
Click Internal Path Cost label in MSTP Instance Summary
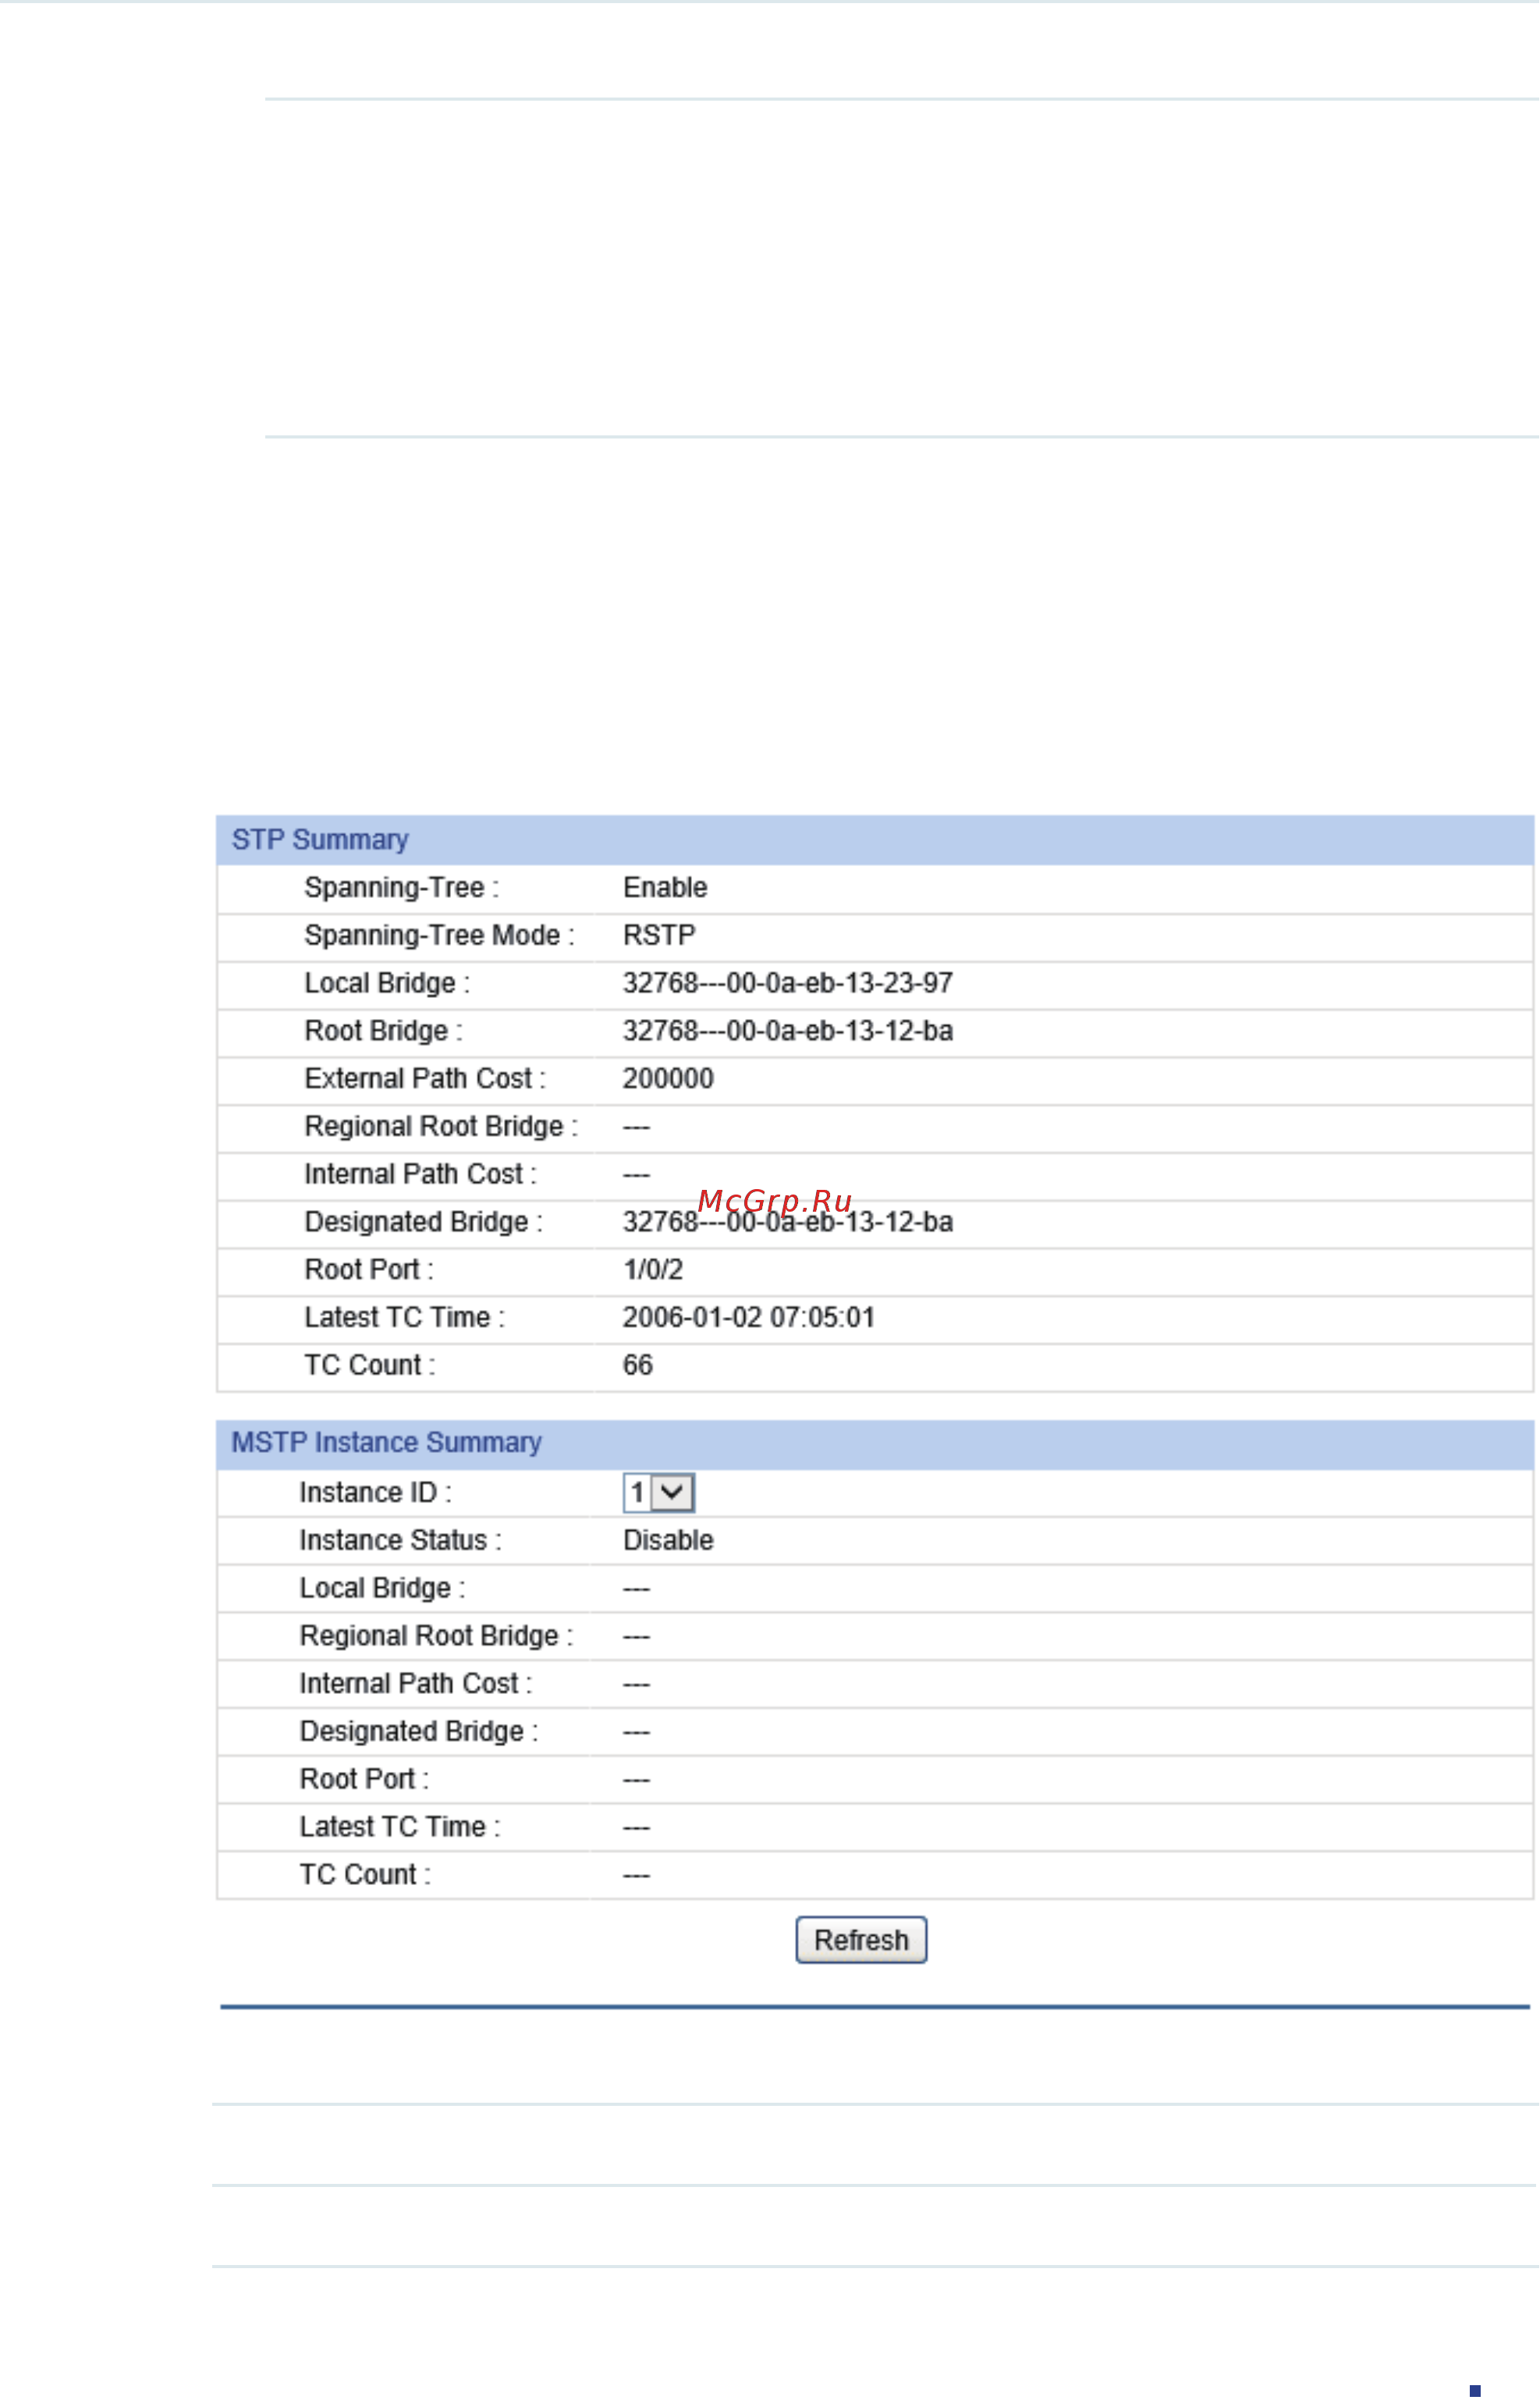(416, 1684)
